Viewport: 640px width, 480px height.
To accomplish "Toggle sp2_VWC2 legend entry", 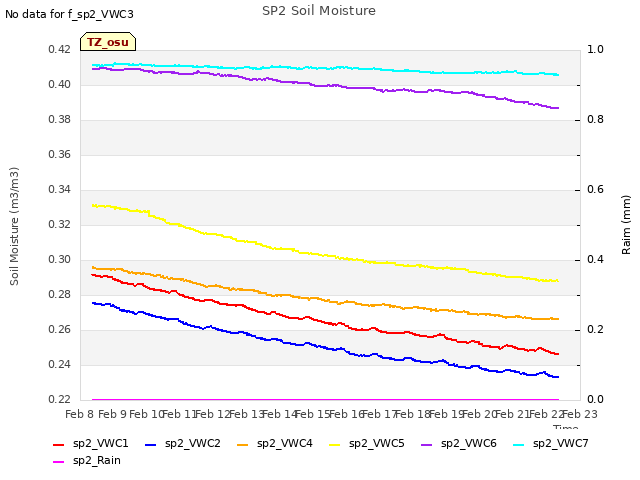I will 182,443.
